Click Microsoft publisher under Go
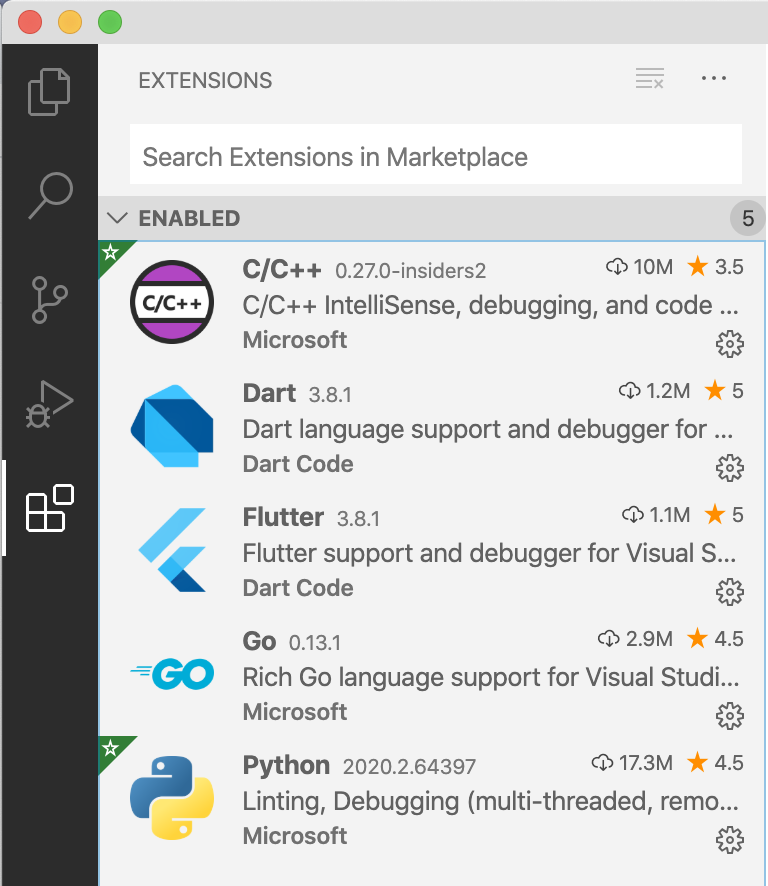 [295, 711]
